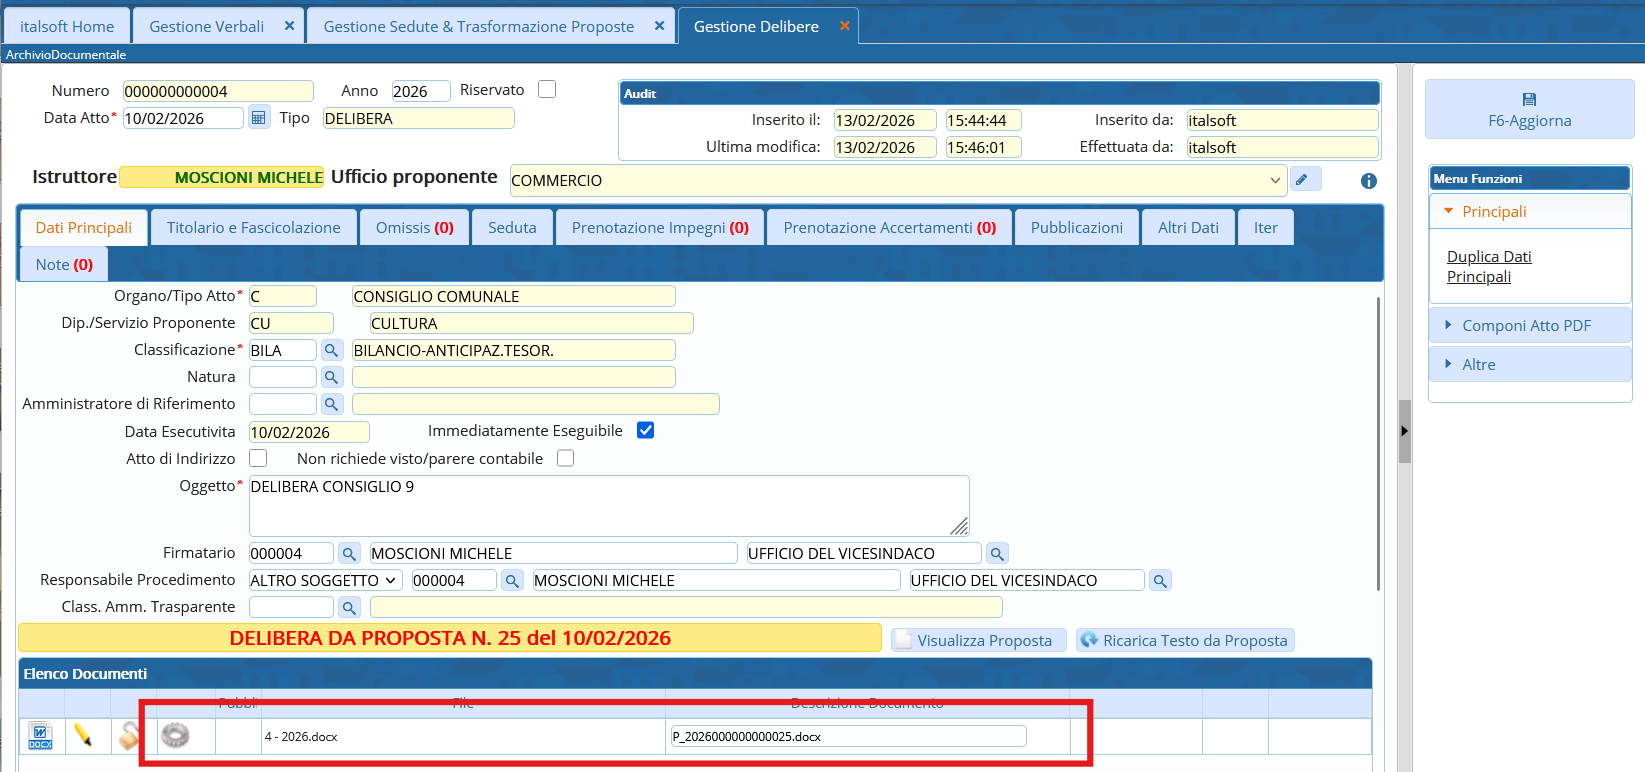Click the pencil icon beside Ufficio proponente

[x=1302, y=179]
